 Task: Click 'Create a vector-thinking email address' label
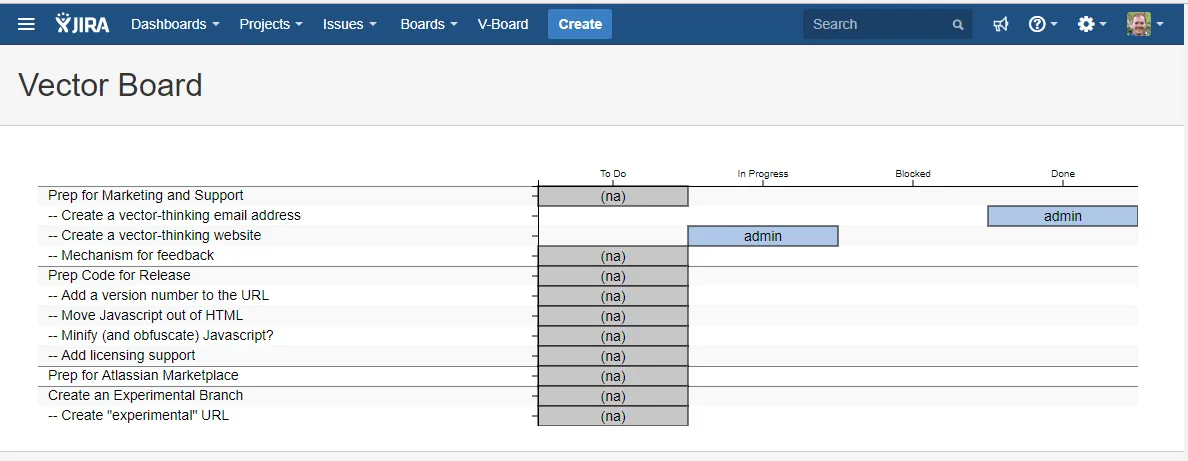(x=174, y=215)
